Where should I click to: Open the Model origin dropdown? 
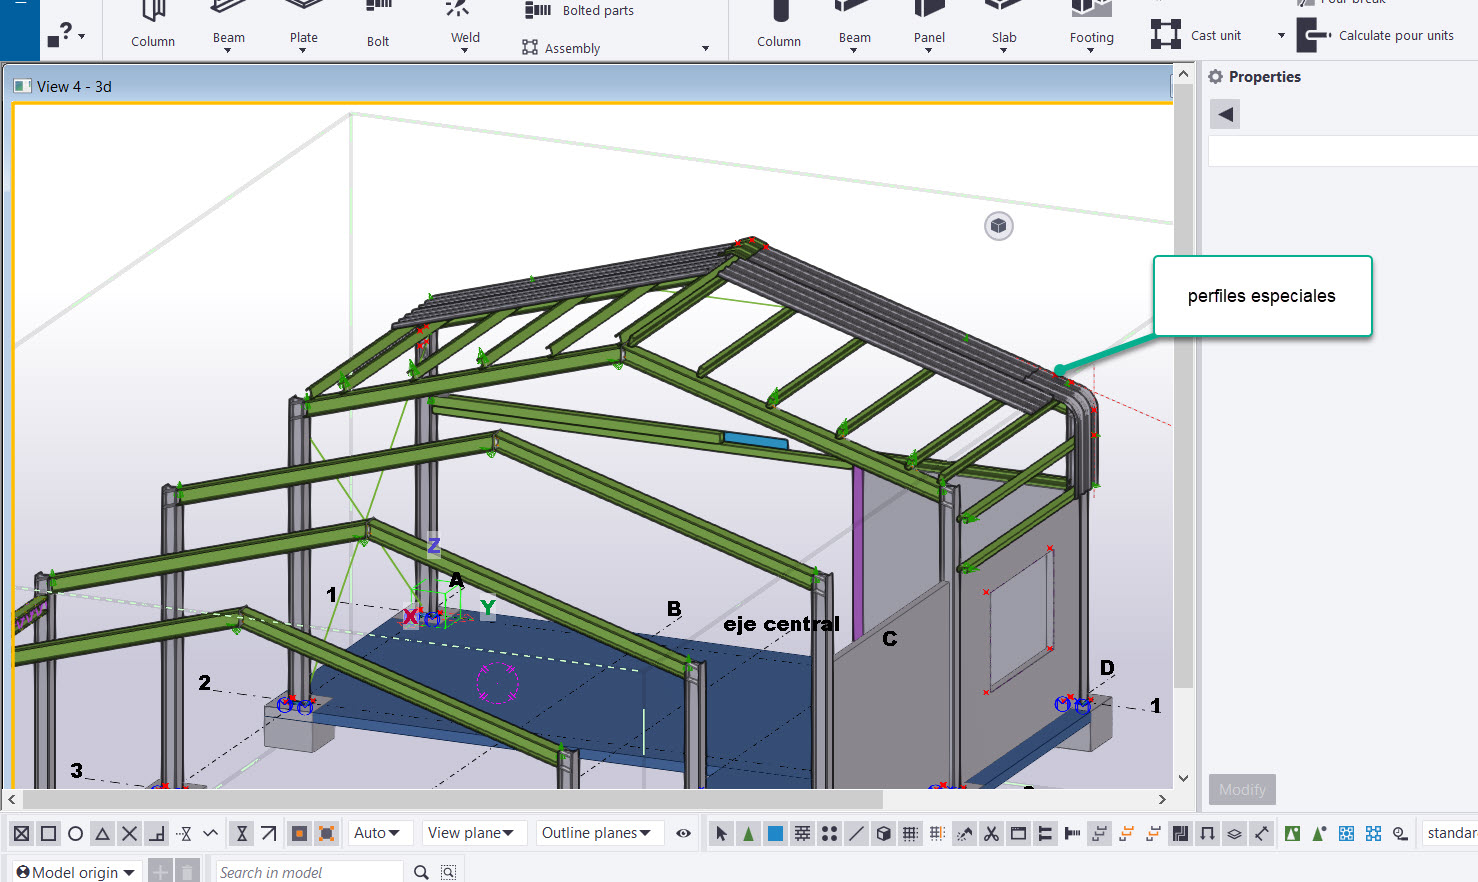(x=75, y=872)
